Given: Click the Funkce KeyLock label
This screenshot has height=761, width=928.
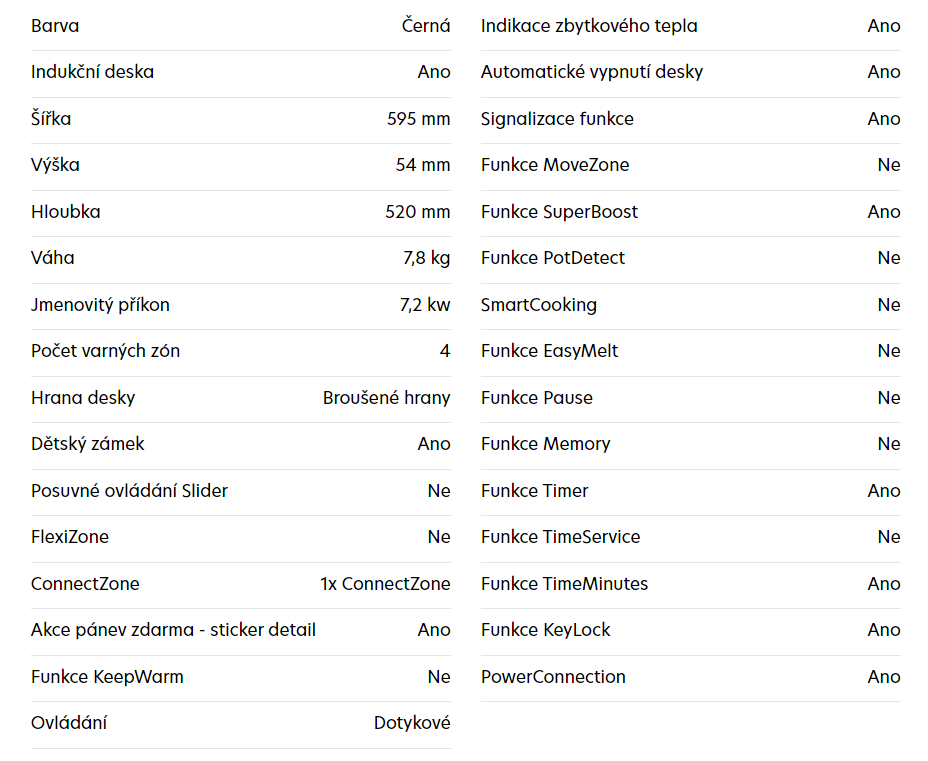Looking at the screenshot, I should pos(545,630).
